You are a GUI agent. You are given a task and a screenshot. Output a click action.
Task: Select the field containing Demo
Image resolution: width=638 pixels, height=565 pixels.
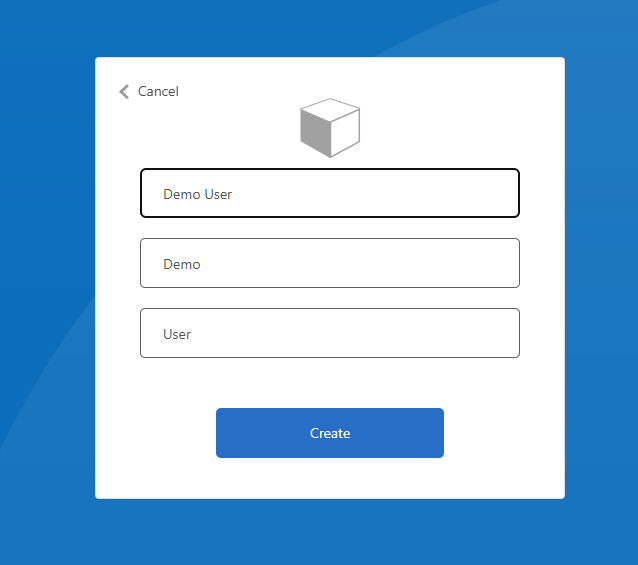pyautogui.click(x=330, y=263)
